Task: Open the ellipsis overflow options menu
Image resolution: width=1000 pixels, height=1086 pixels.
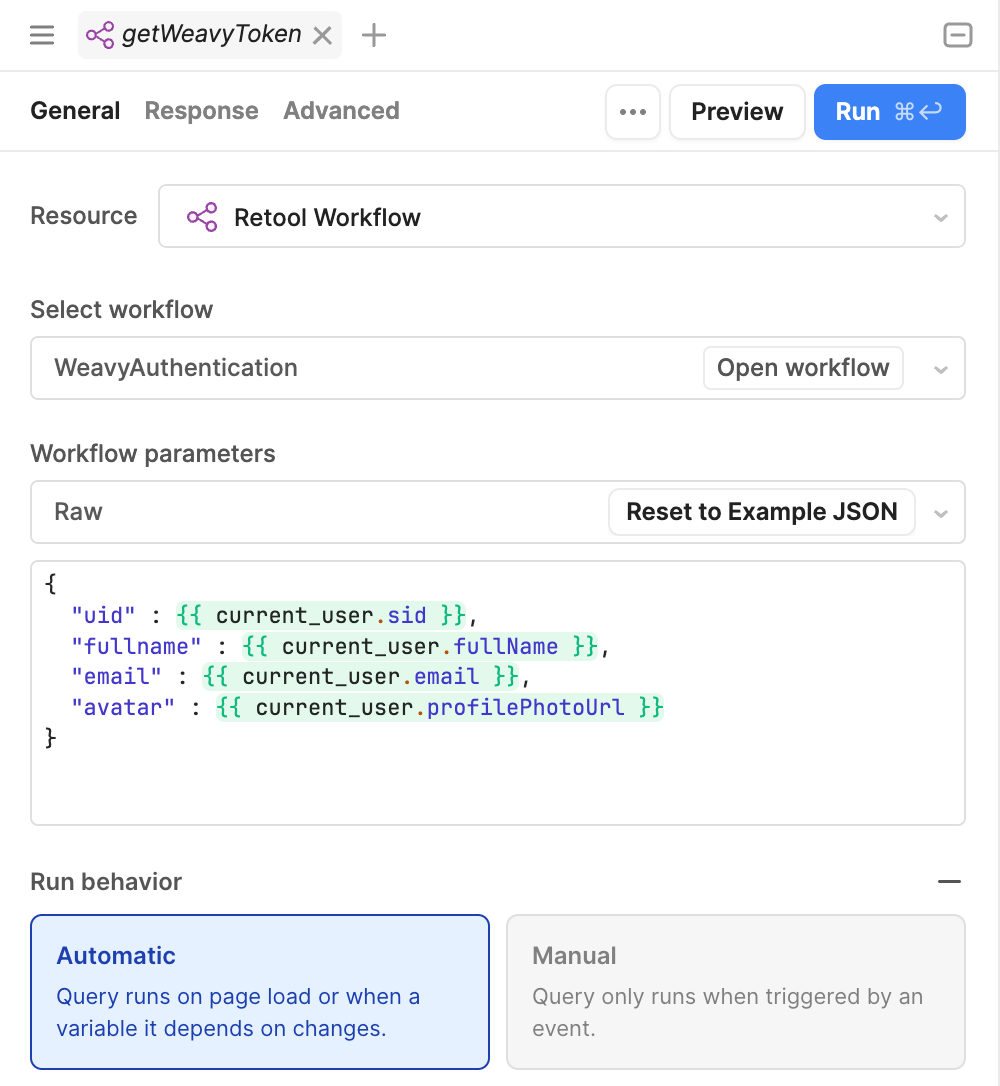Action: click(632, 111)
